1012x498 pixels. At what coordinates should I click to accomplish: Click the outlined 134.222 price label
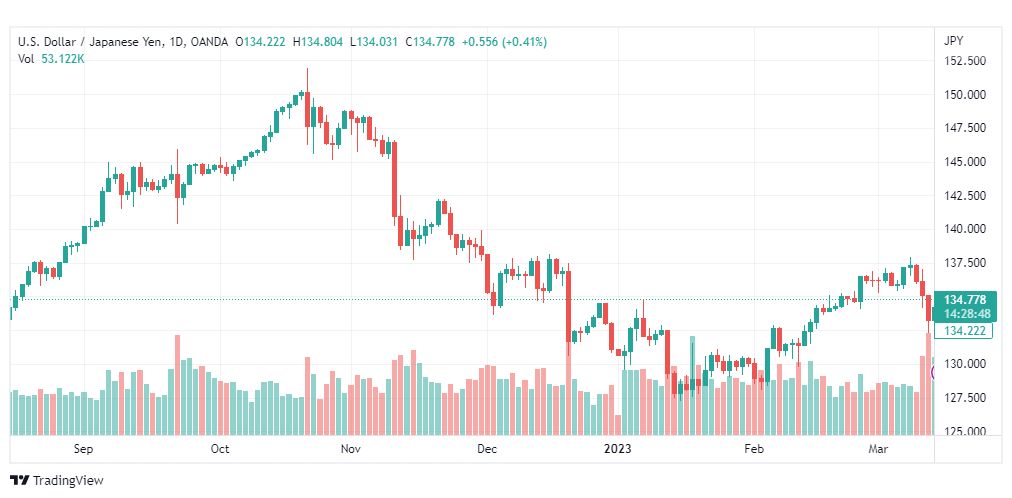coord(964,331)
